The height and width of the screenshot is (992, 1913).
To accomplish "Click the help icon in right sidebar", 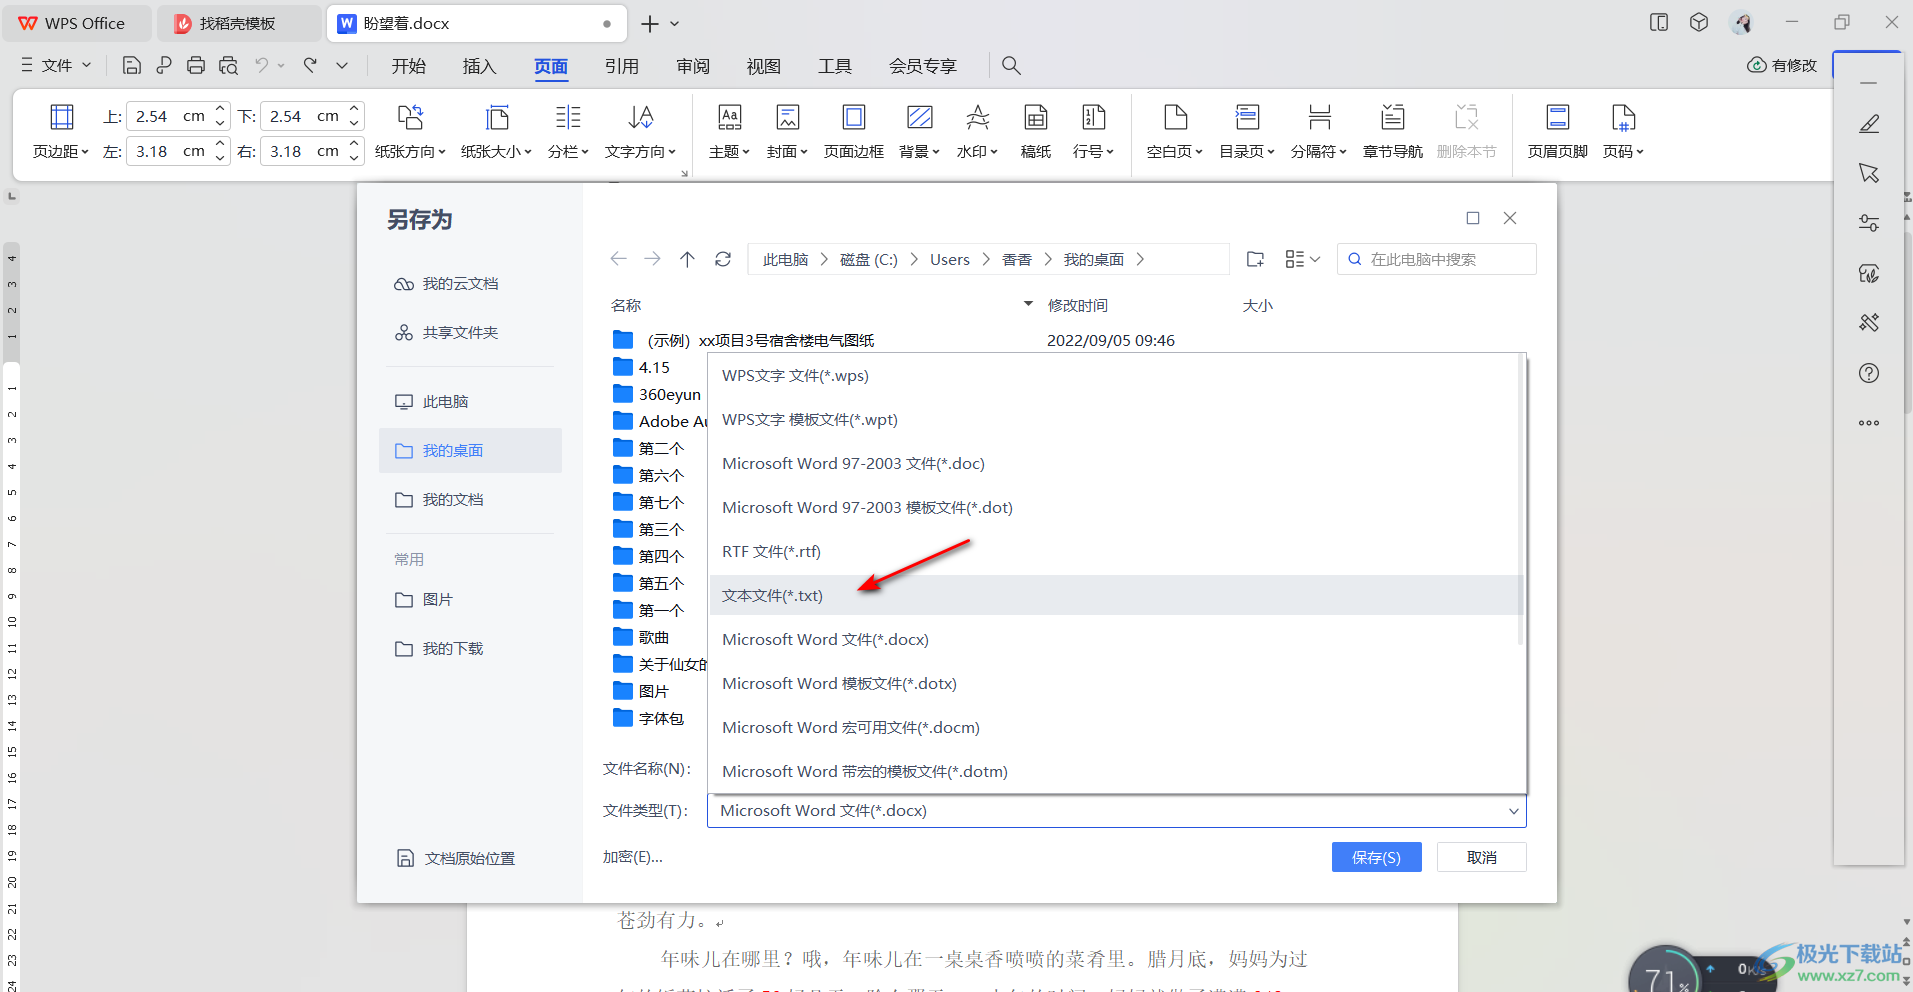I will pyautogui.click(x=1869, y=373).
